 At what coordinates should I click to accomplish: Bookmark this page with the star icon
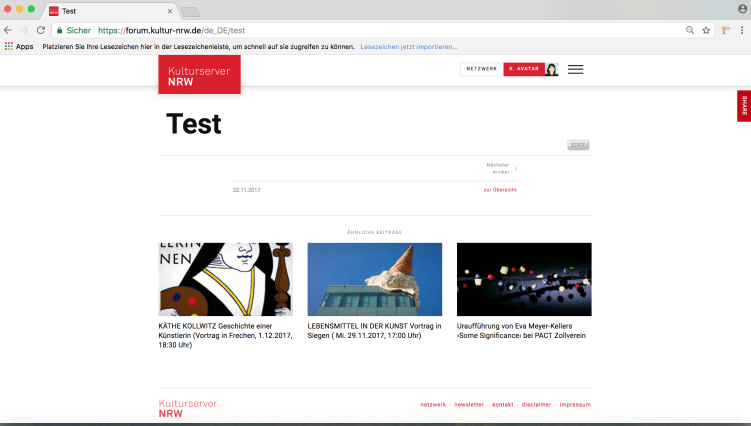(705, 31)
